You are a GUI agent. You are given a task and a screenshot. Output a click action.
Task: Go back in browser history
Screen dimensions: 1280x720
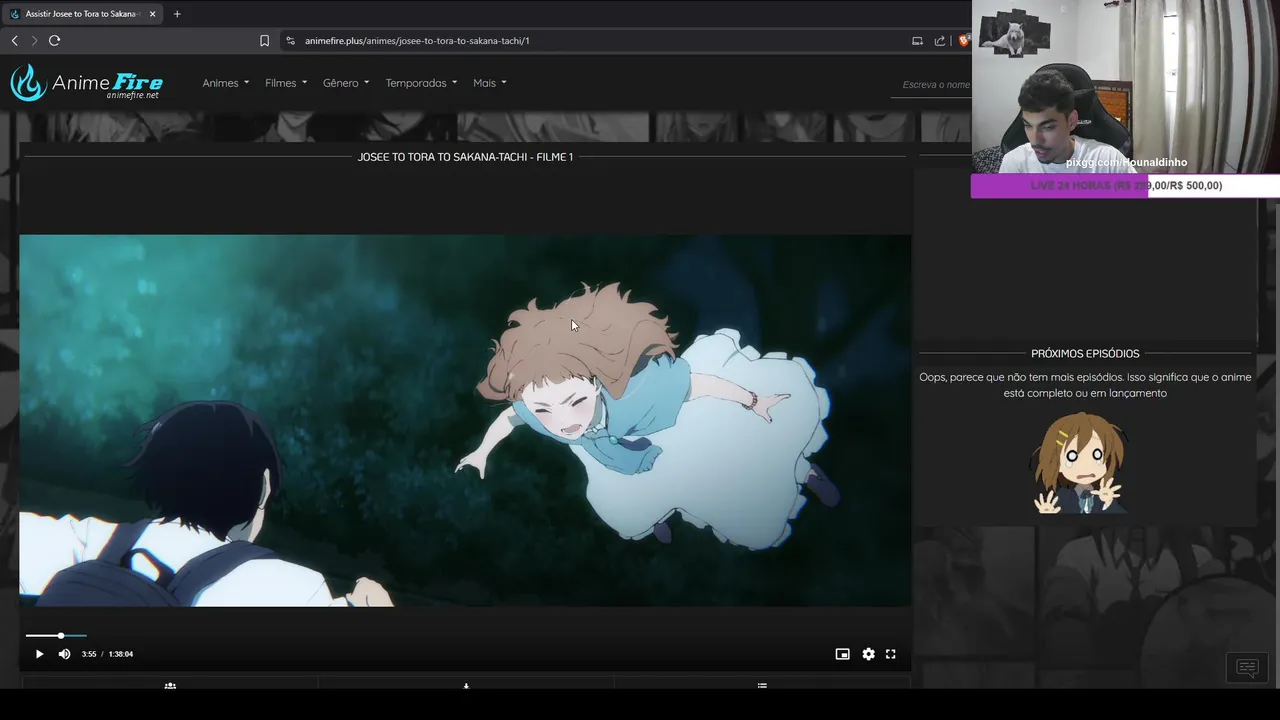coord(14,41)
